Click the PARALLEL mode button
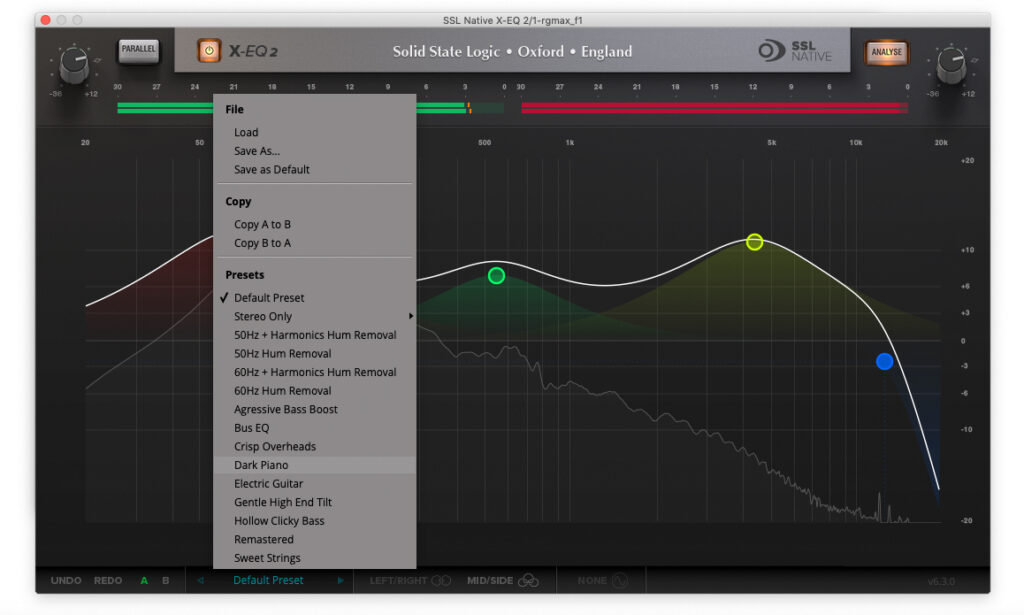This screenshot has height=615, width=1024. click(x=138, y=50)
